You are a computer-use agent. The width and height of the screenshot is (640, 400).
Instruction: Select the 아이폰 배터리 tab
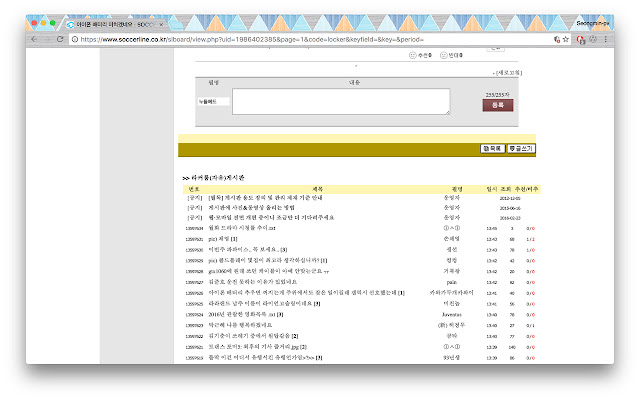click(114, 24)
